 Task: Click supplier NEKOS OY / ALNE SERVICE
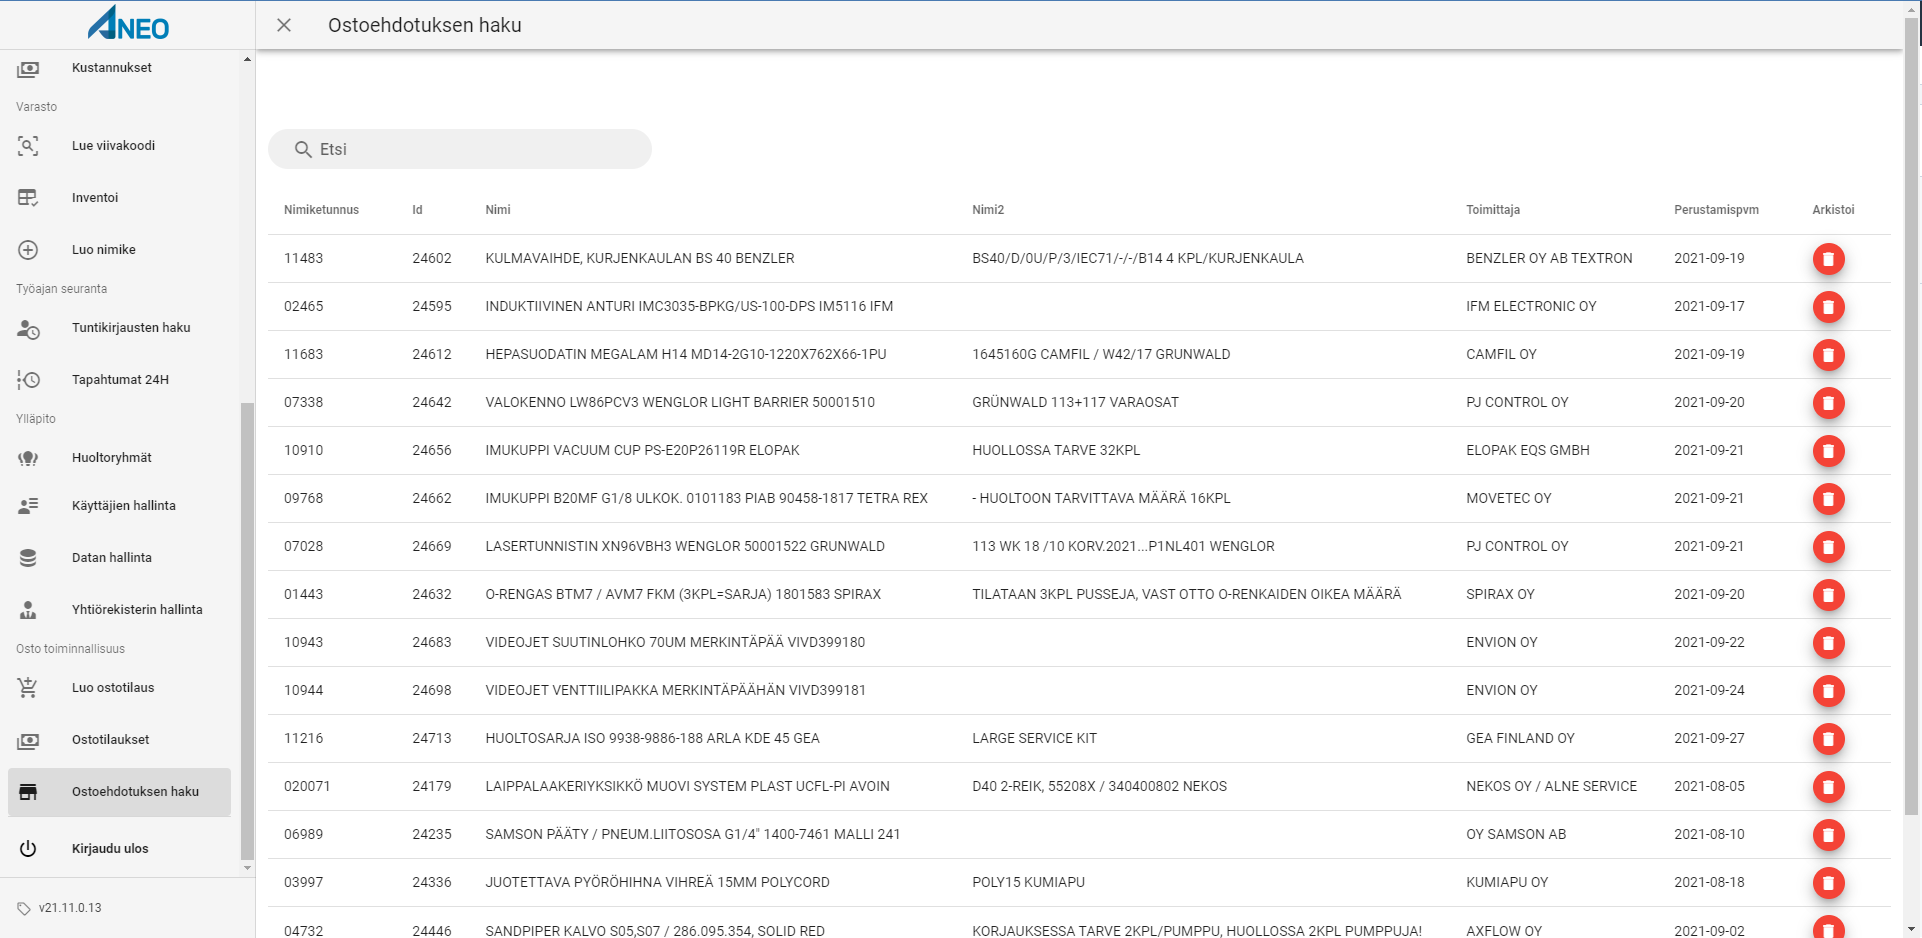tap(1551, 786)
